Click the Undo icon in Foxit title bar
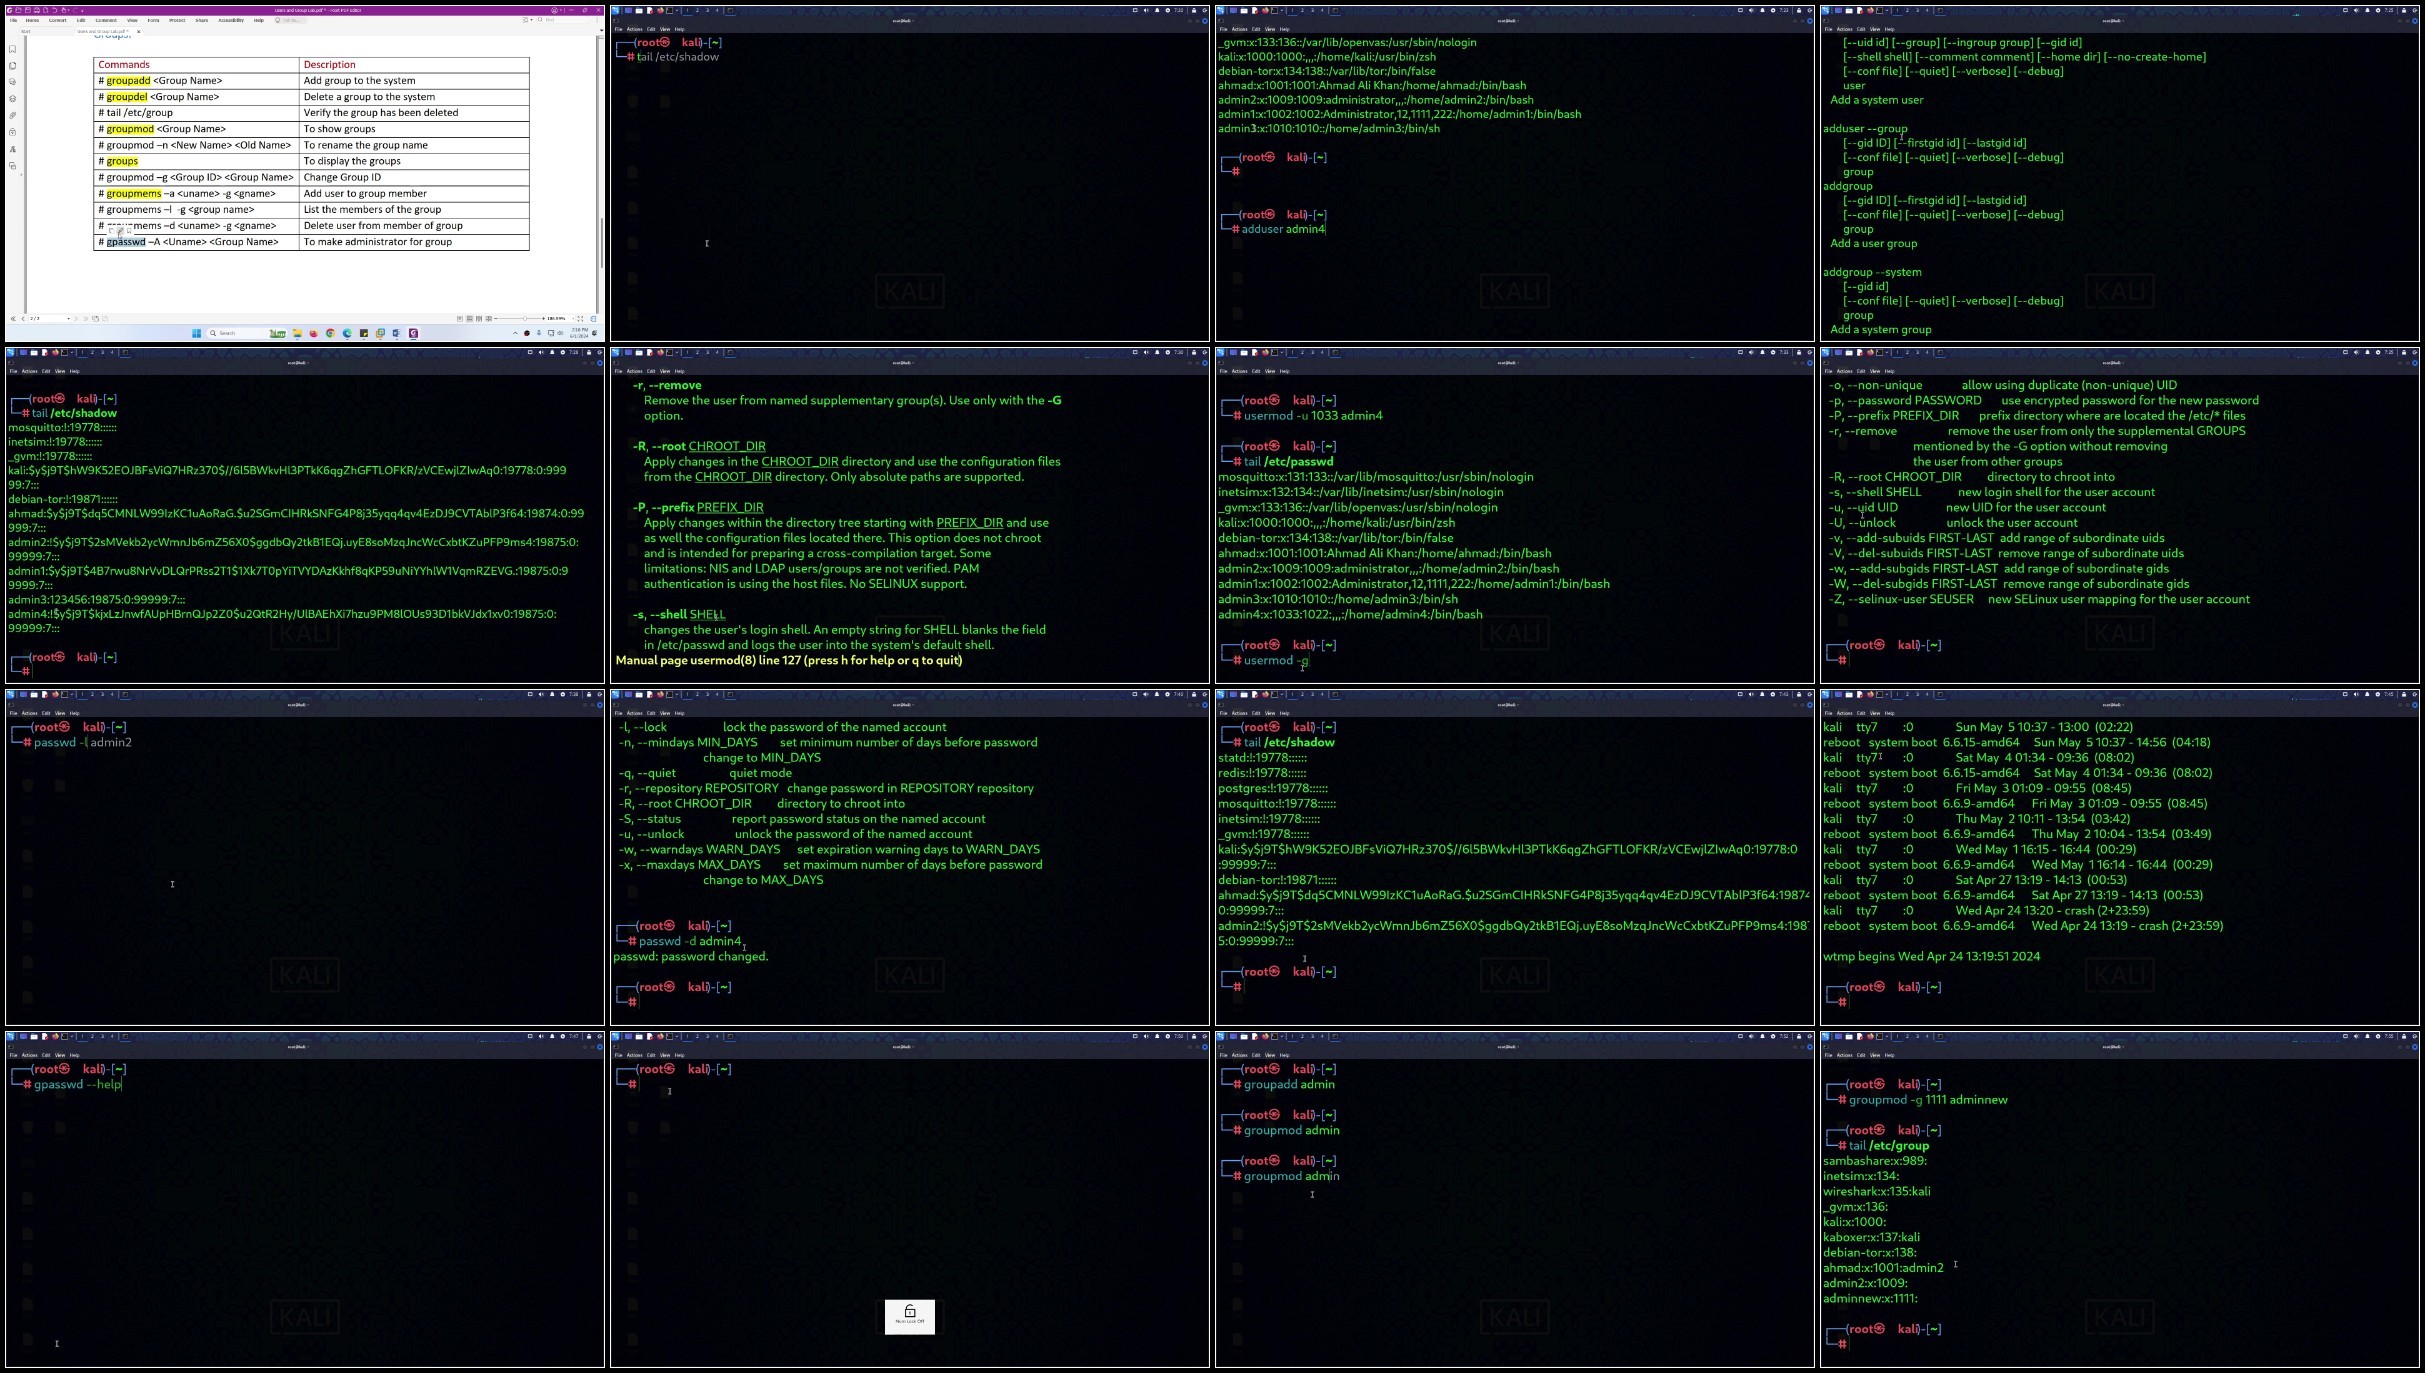2425x1373 pixels. coord(55,10)
